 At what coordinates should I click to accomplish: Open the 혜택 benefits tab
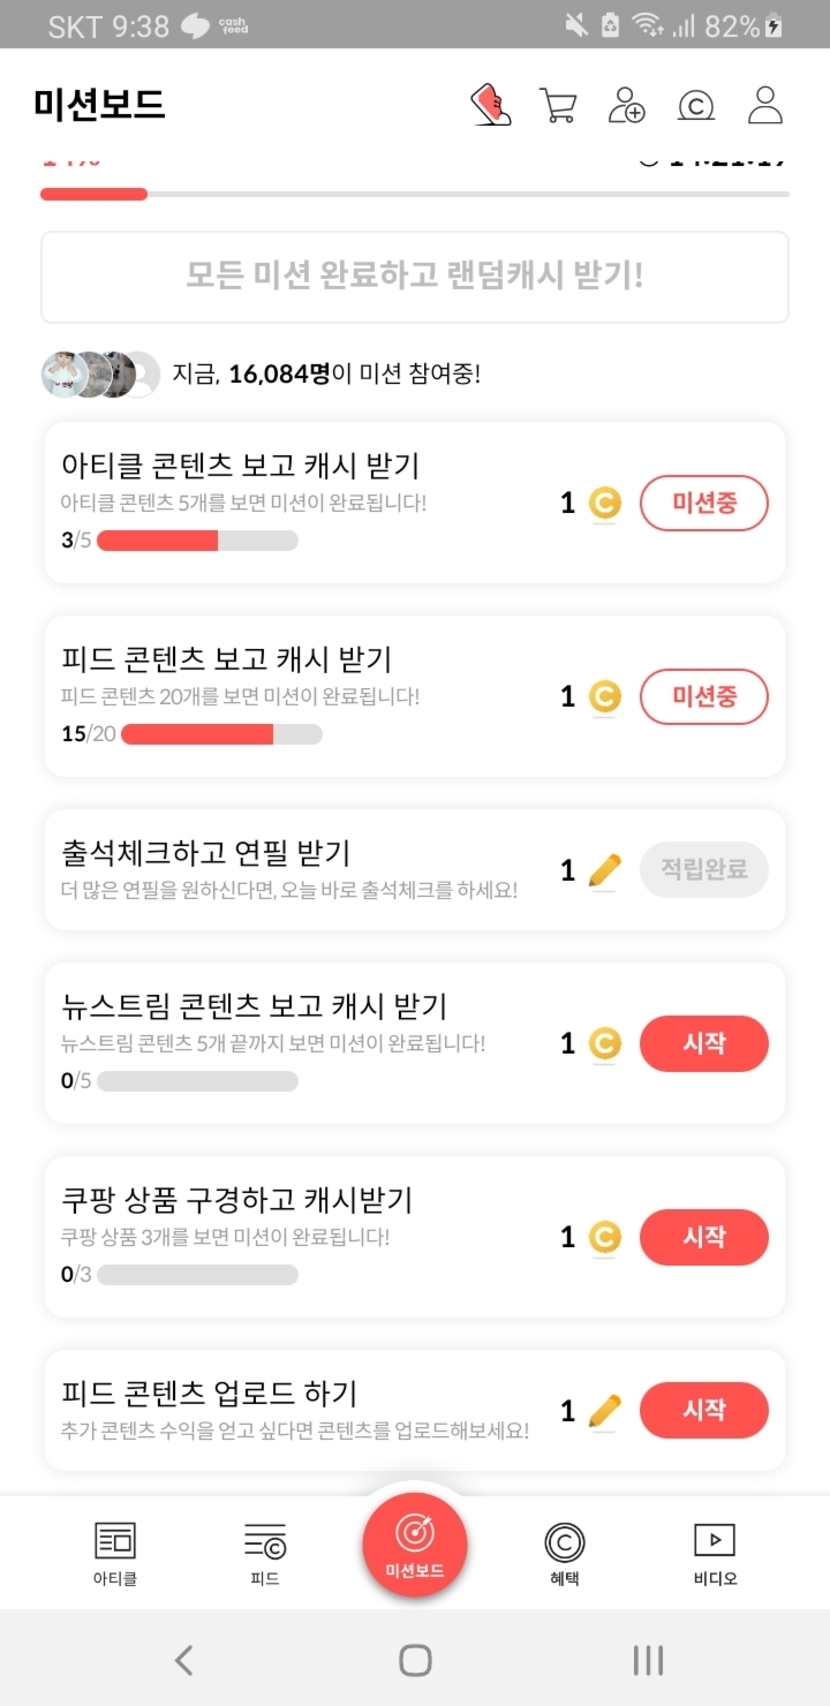tap(564, 1552)
